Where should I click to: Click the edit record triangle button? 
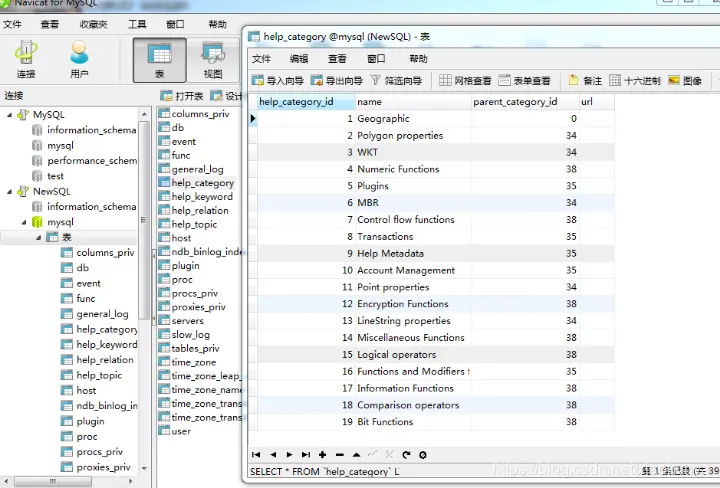coord(356,454)
